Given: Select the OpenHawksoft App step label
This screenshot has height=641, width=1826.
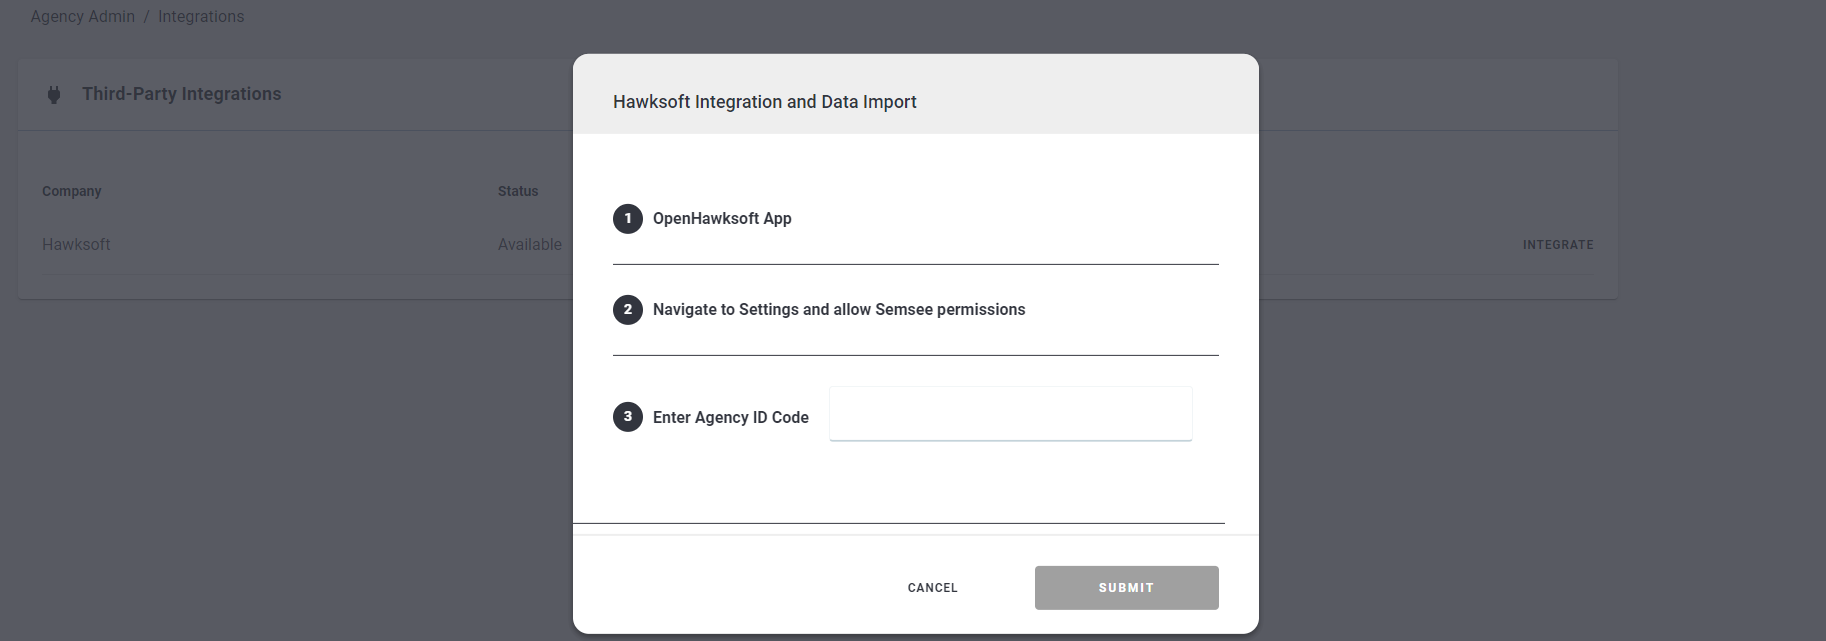Looking at the screenshot, I should tap(722, 218).
